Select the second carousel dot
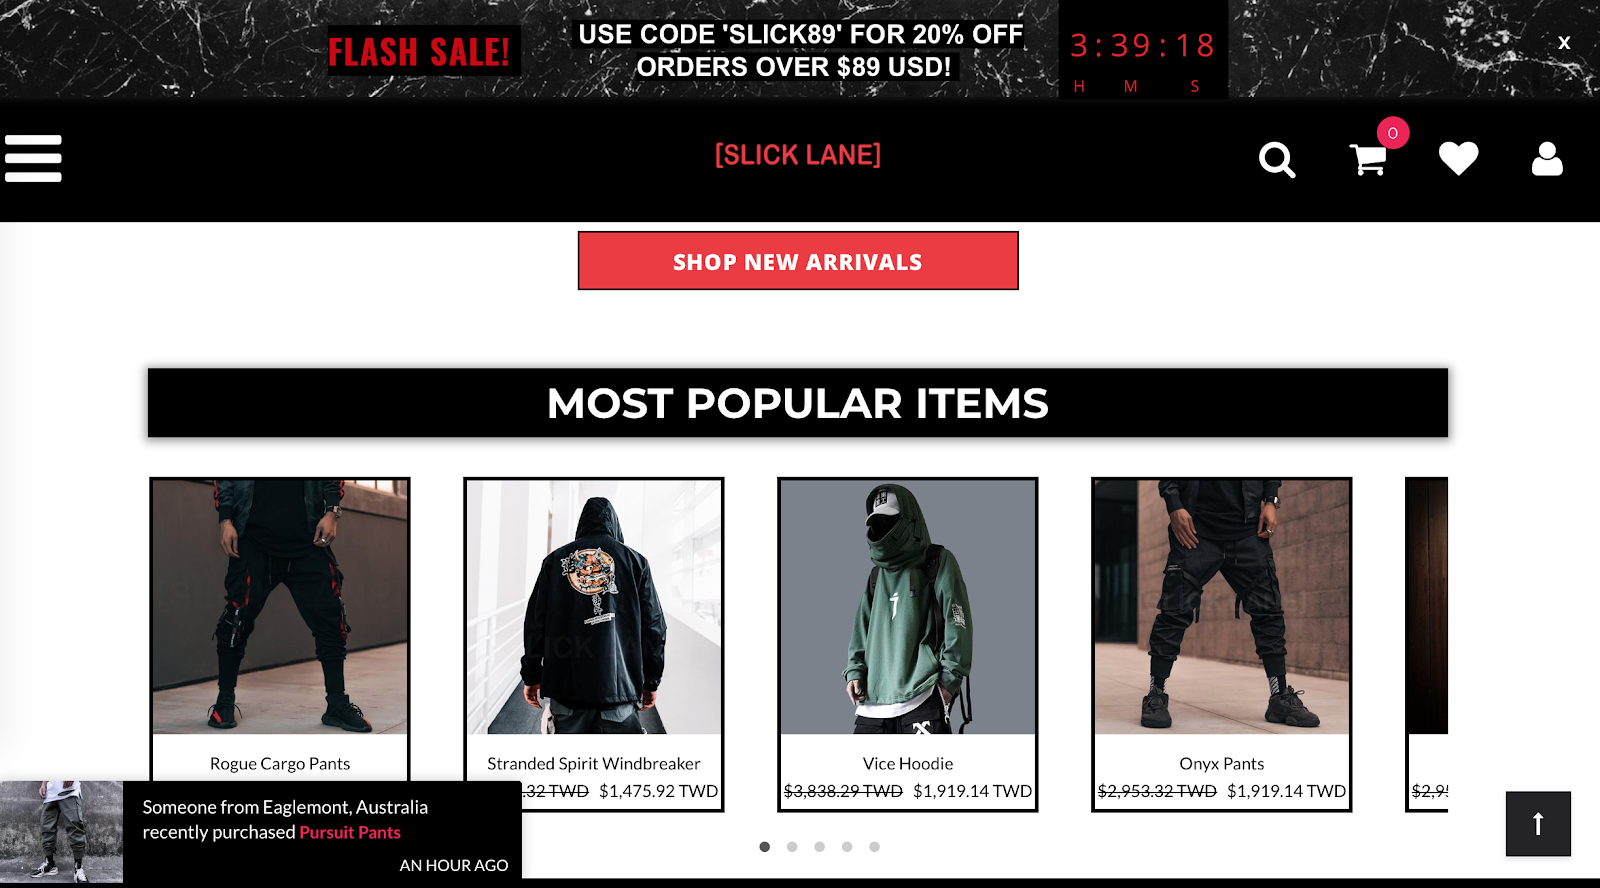 (x=792, y=847)
